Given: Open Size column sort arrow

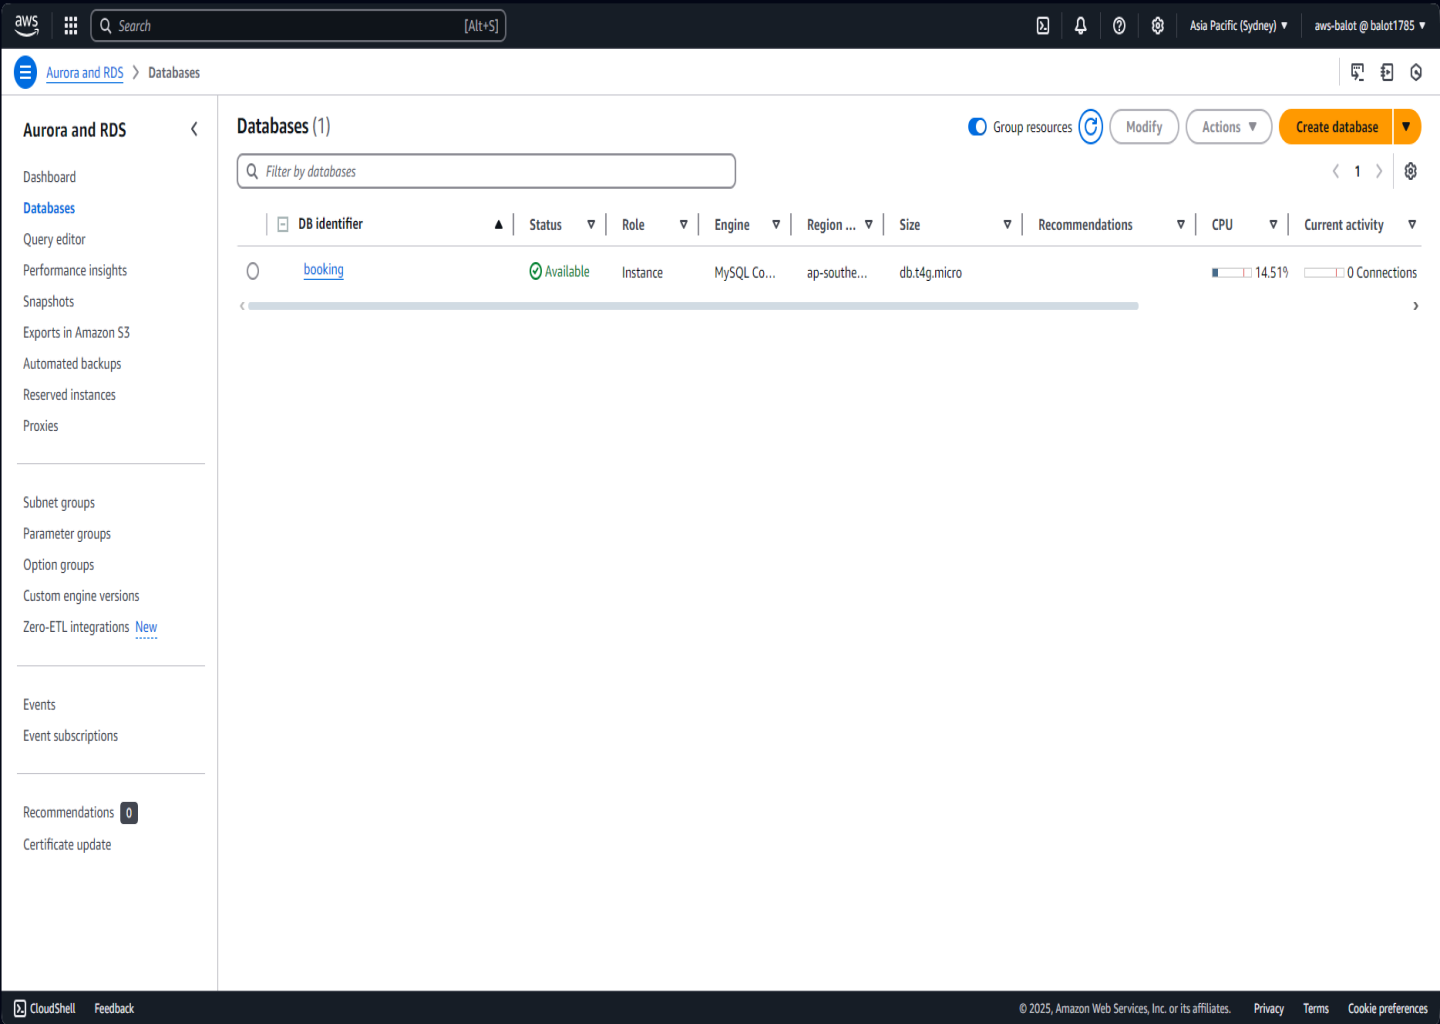Looking at the screenshot, I should pyautogui.click(x=1007, y=224).
